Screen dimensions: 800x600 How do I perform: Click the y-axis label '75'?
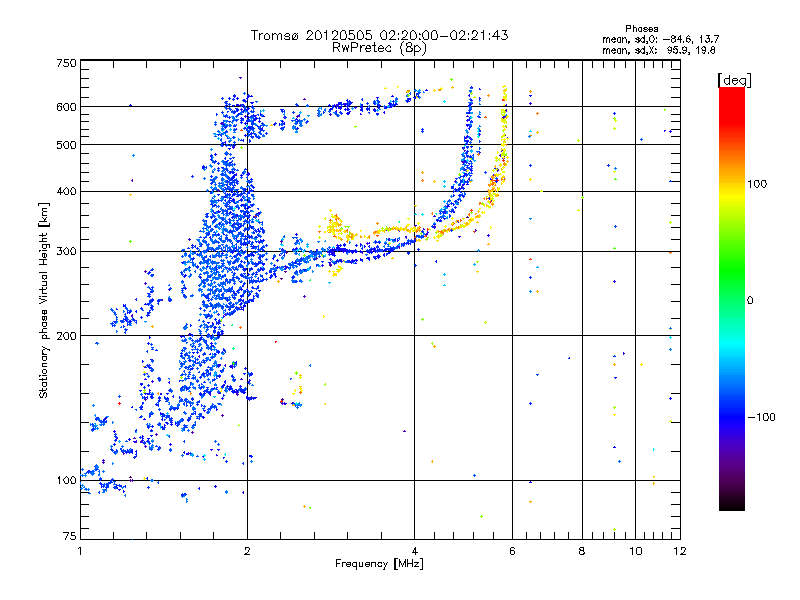70,536
